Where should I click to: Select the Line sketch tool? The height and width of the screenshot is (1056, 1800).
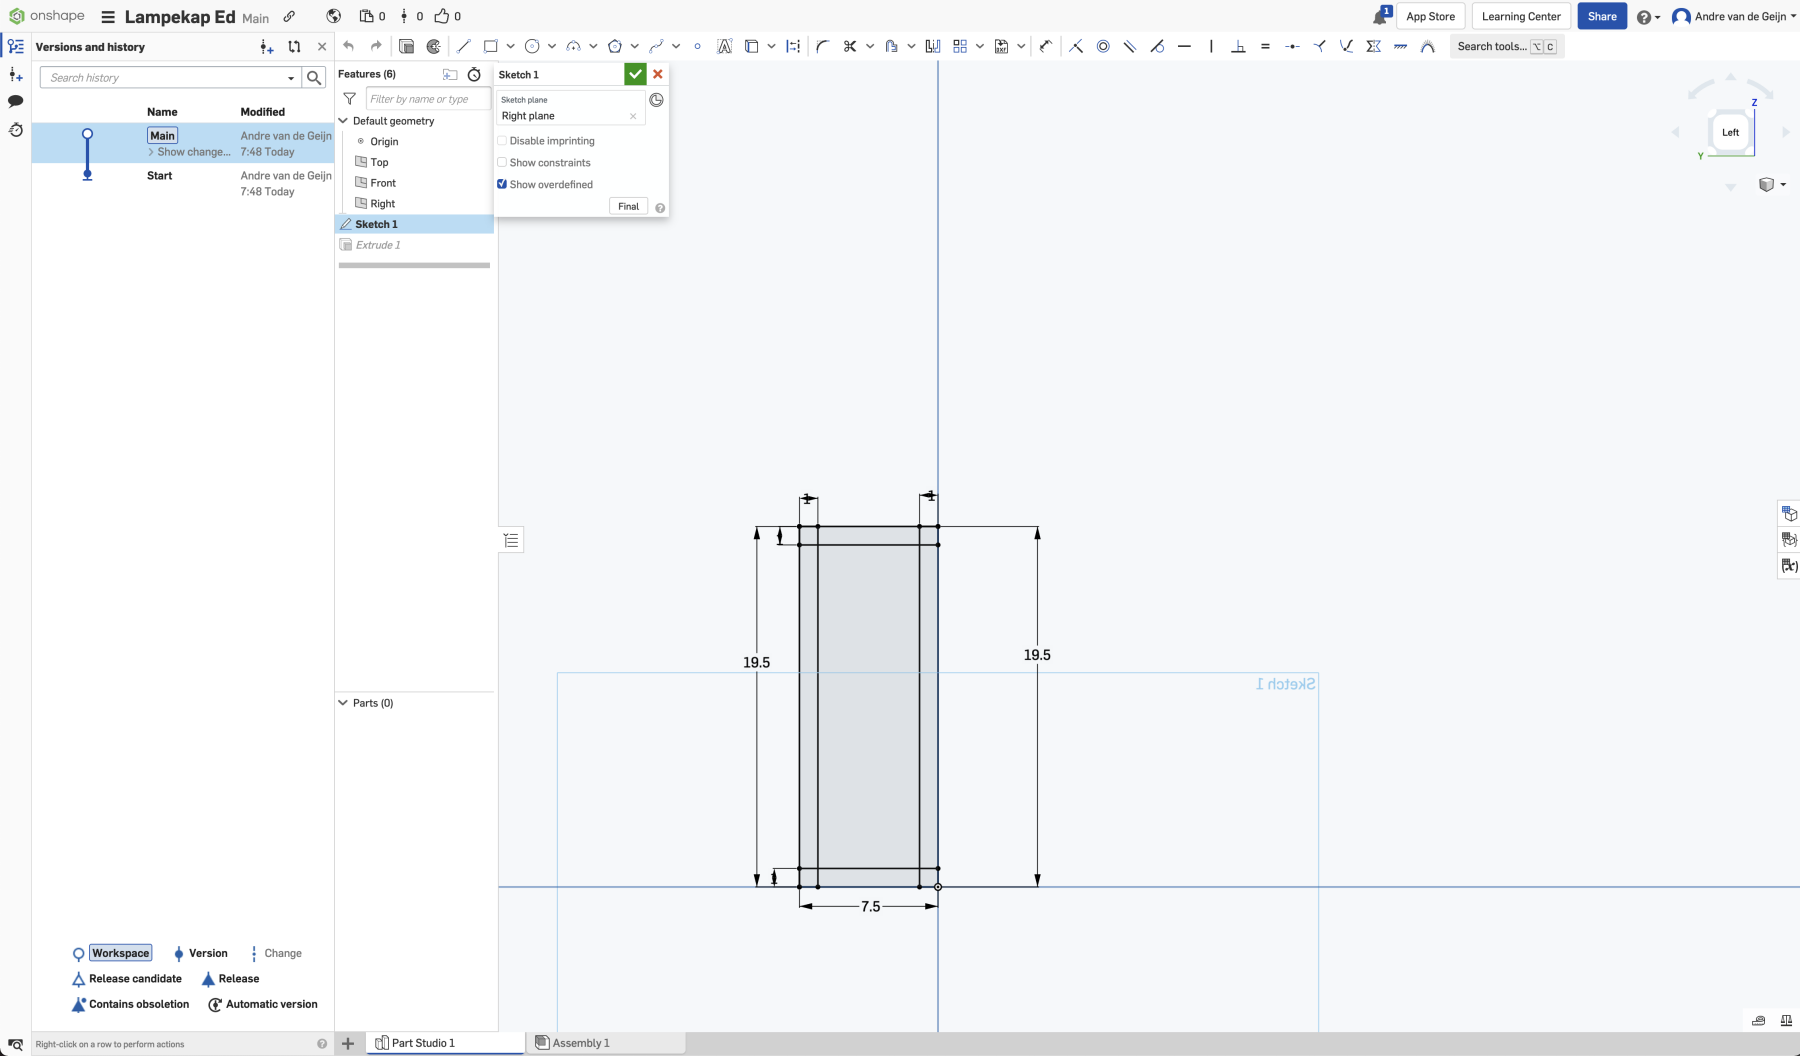click(463, 46)
